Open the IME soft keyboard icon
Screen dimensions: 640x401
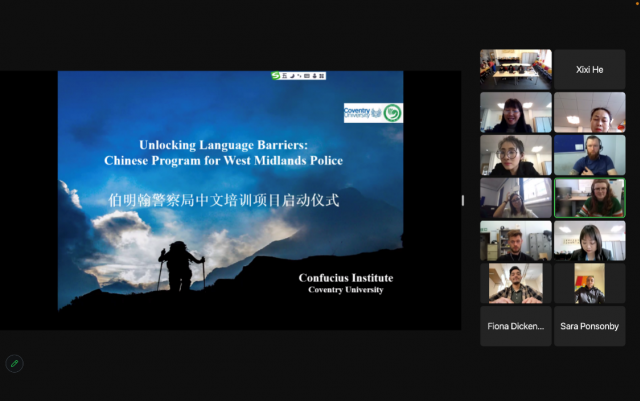pos(307,76)
